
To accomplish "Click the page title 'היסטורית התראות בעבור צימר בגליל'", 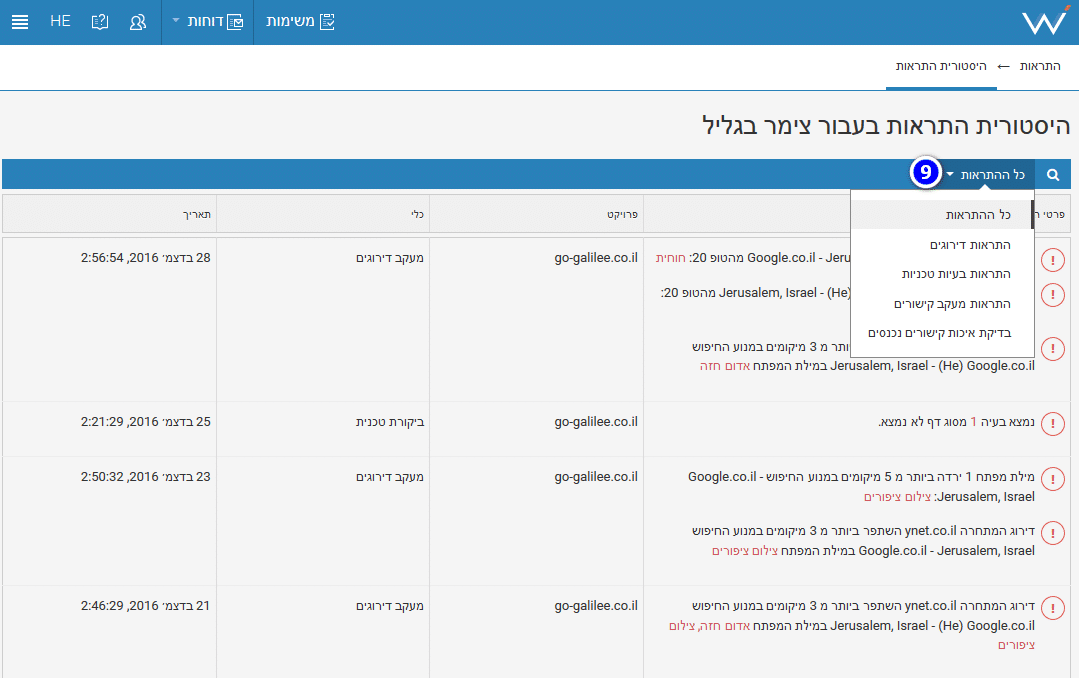I will click(886, 126).
